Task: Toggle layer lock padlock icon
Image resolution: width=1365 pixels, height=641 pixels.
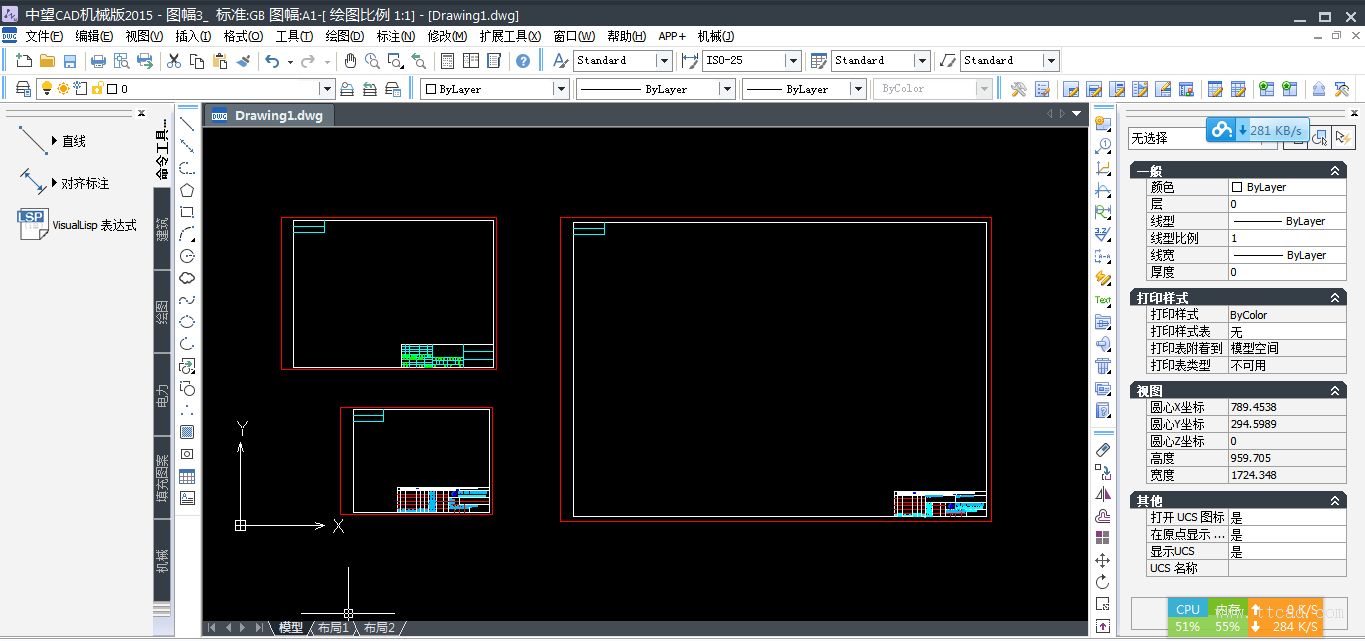Action: click(97, 89)
